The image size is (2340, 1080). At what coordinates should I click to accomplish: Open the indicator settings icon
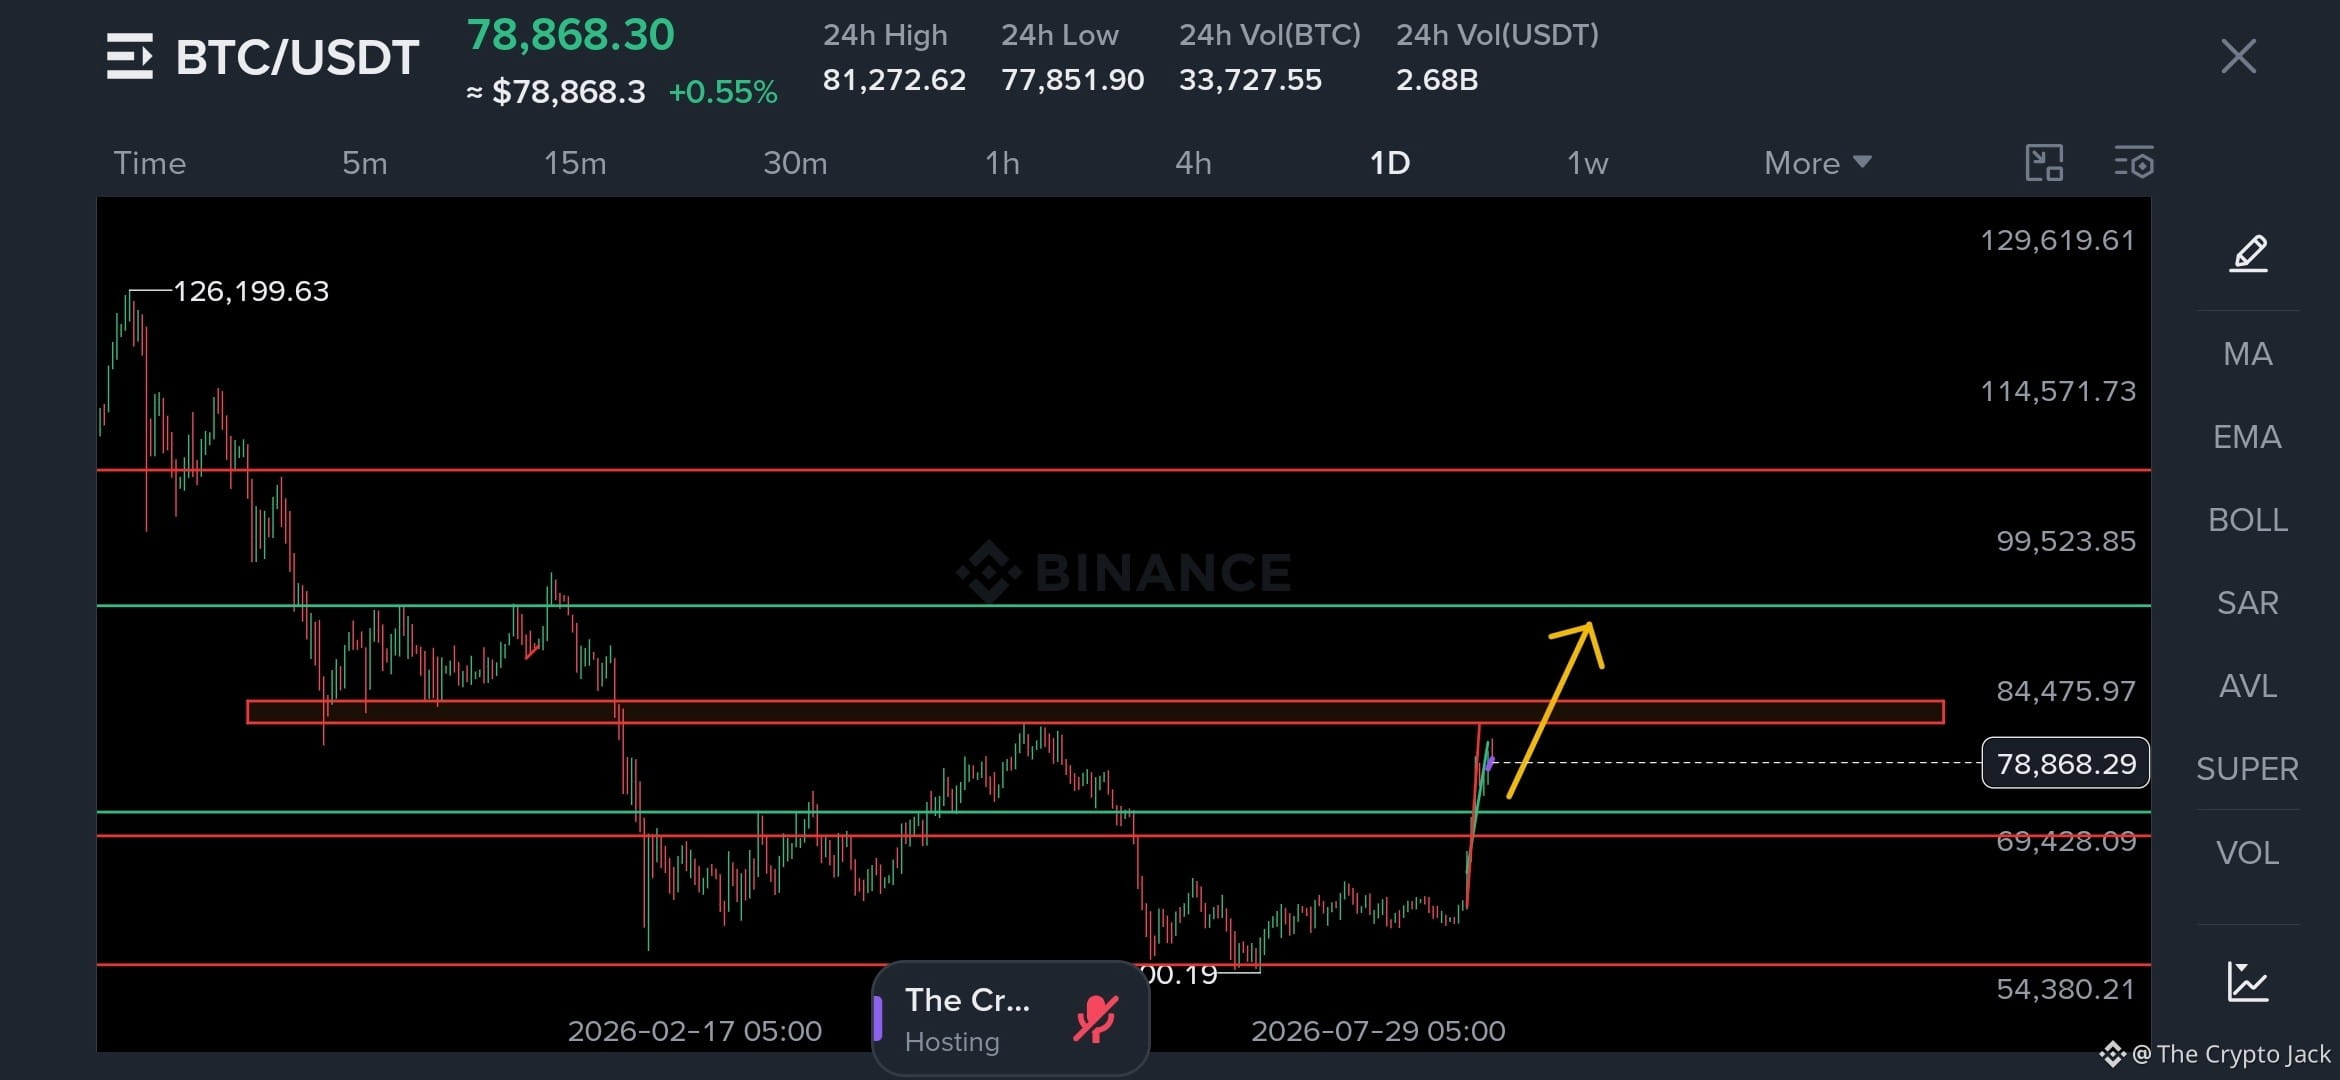2134,162
